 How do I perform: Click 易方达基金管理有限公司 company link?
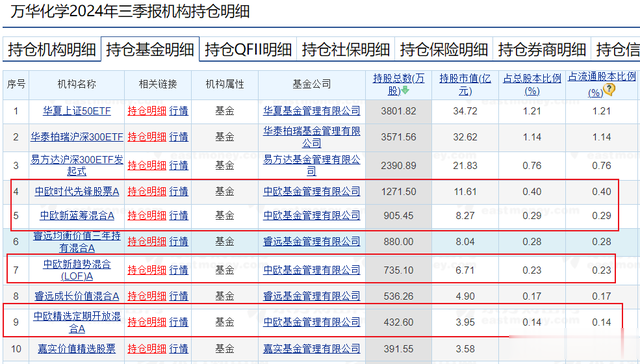point(311,165)
